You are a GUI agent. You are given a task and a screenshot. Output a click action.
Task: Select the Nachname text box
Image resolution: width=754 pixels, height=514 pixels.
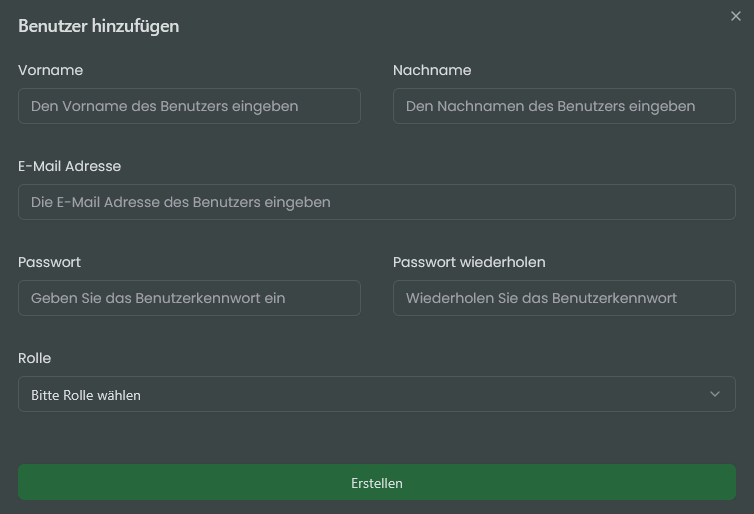click(564, 106)
